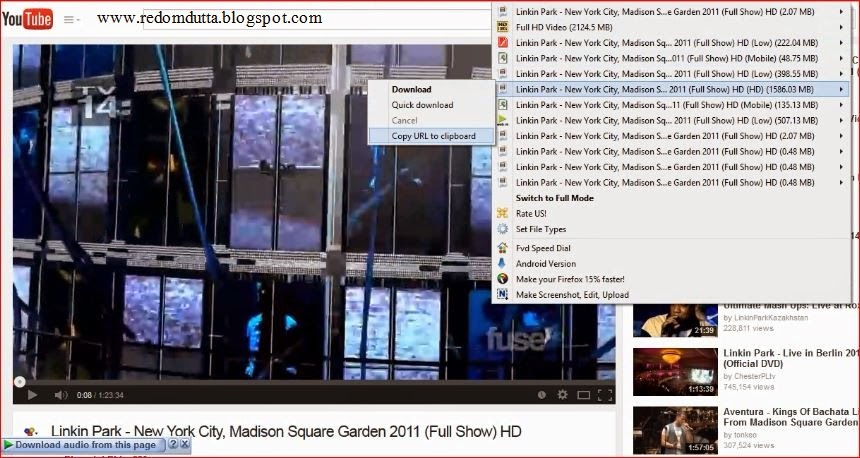Open the 1:57:05 duration video thumbnail
The image size is (860, 458).
pos(675,431)
